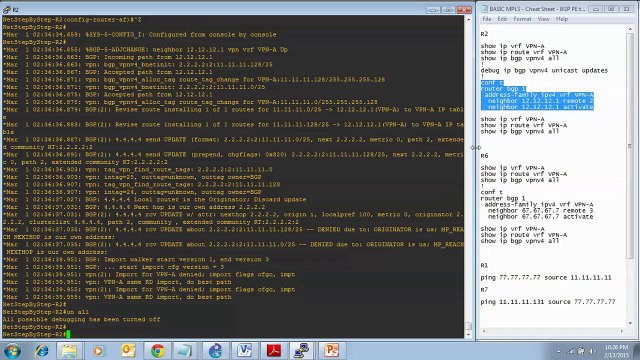Image resolution: width=640 pixels, height=360 pixels.
Task: Click the terminal scrollbar up arrow
Action: (x=469, y=20)
